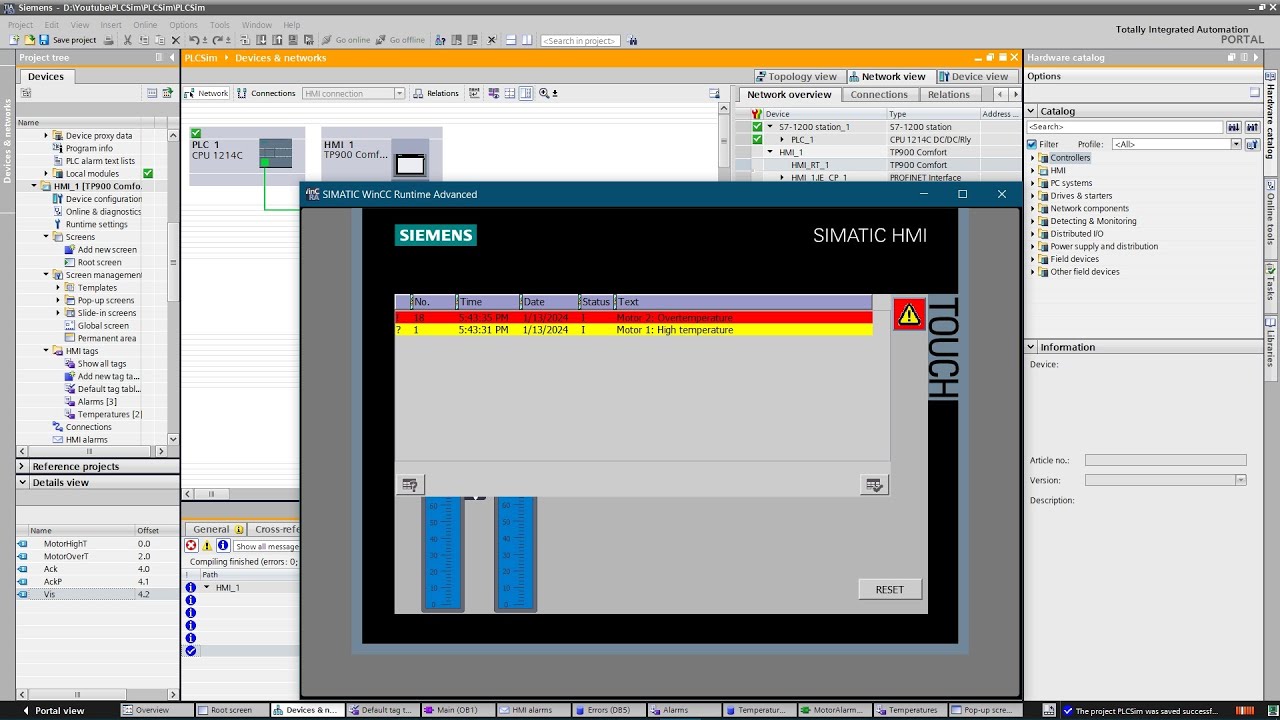
Task: Open the Profile dropdown in hardware catalog
Action: (1236, 144)
